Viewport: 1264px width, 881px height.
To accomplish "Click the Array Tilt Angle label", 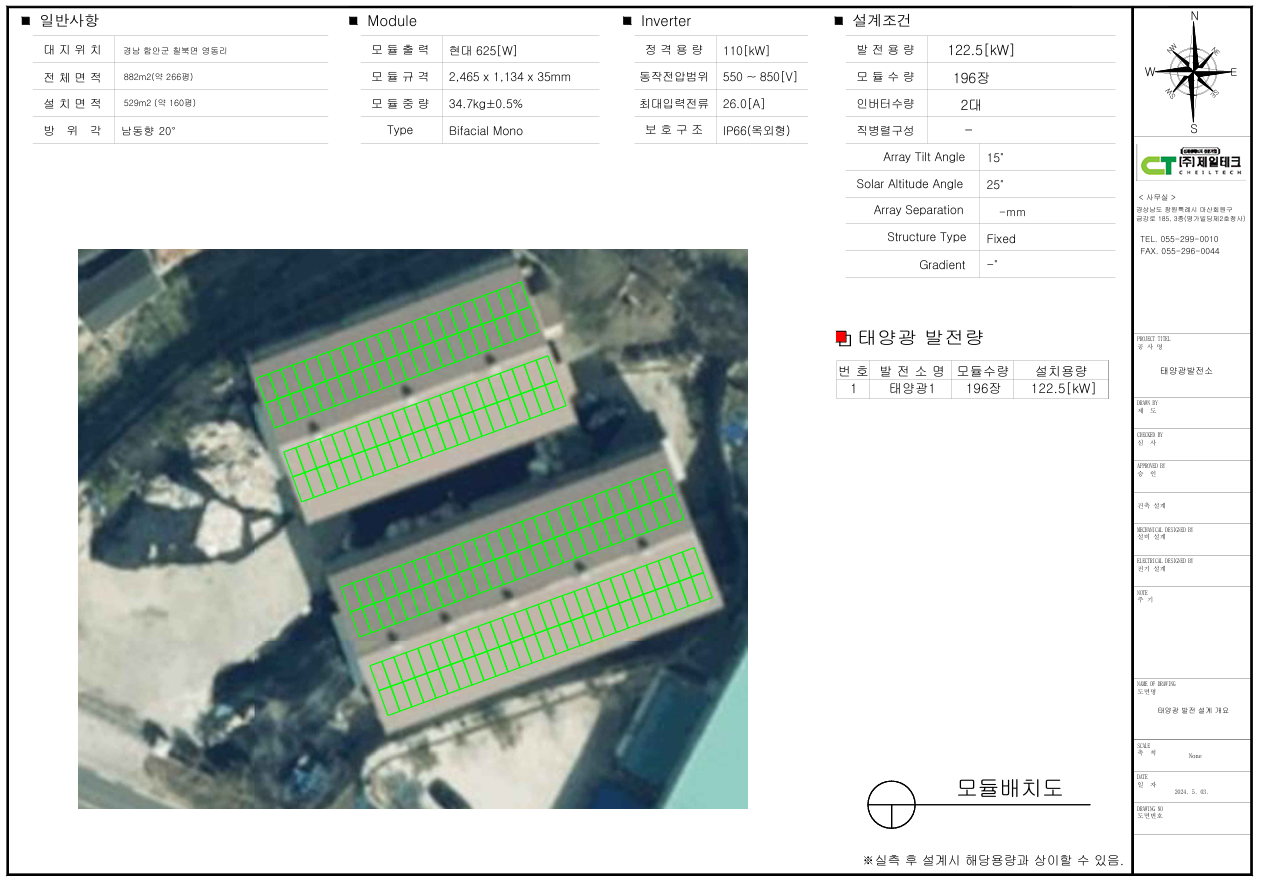I will click(923, 157).
